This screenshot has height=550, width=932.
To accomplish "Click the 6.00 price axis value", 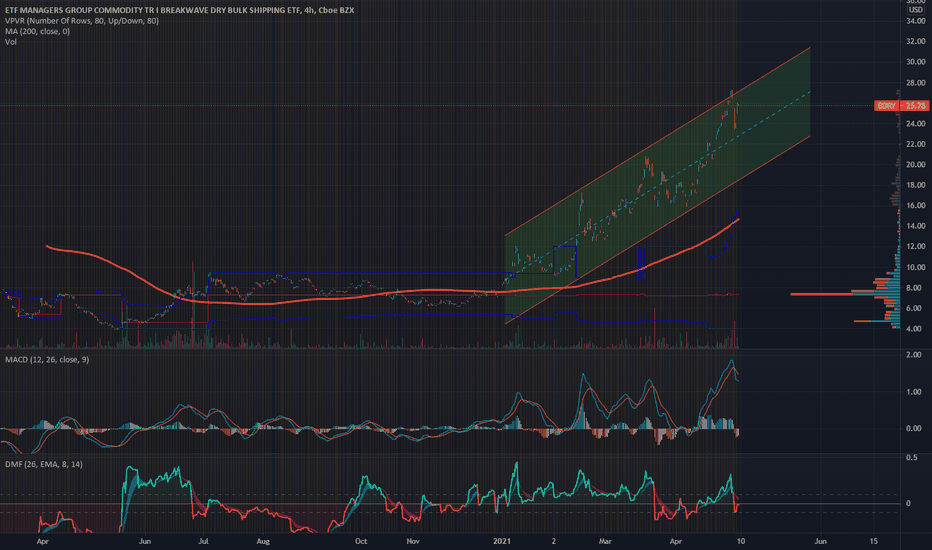I will click(915, 308).
